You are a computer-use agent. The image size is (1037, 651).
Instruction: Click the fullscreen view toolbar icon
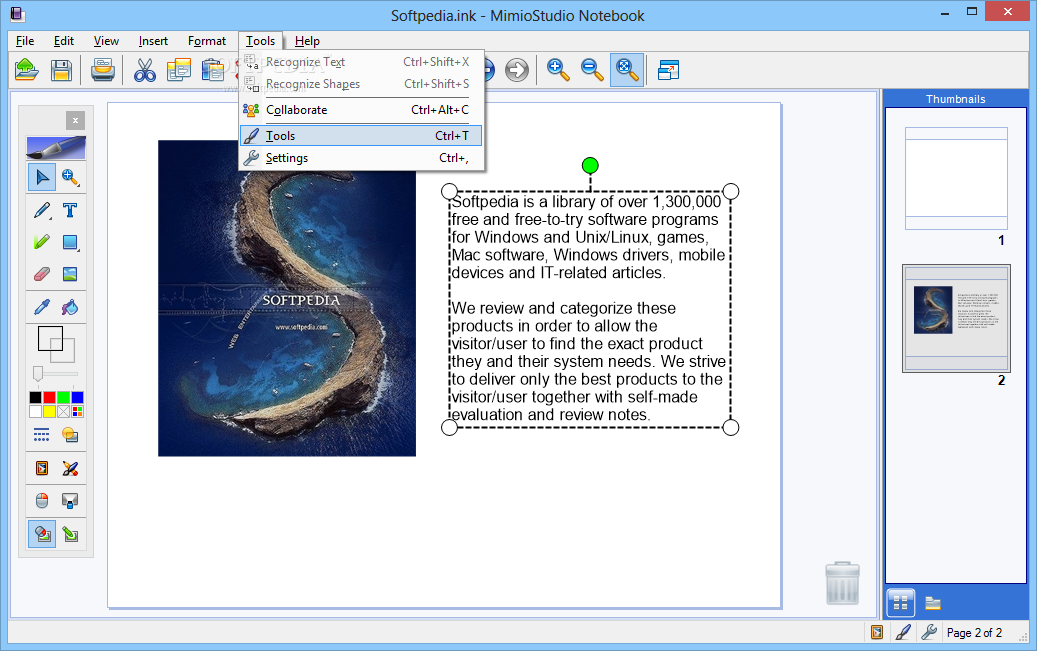coord(668,69)
